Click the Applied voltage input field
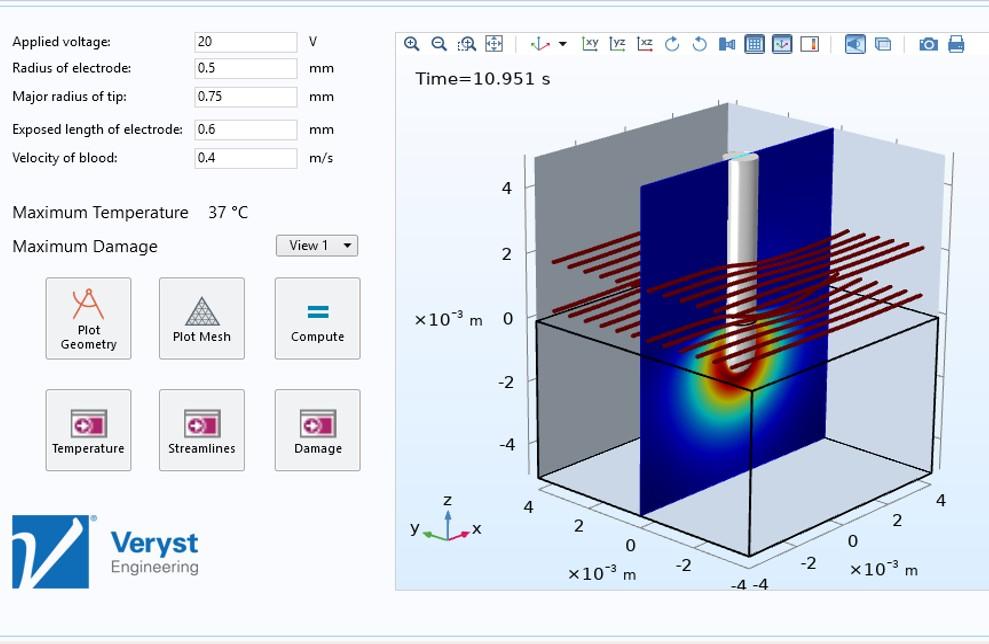Screen dimensions: 989x644 tap(245, 41)
